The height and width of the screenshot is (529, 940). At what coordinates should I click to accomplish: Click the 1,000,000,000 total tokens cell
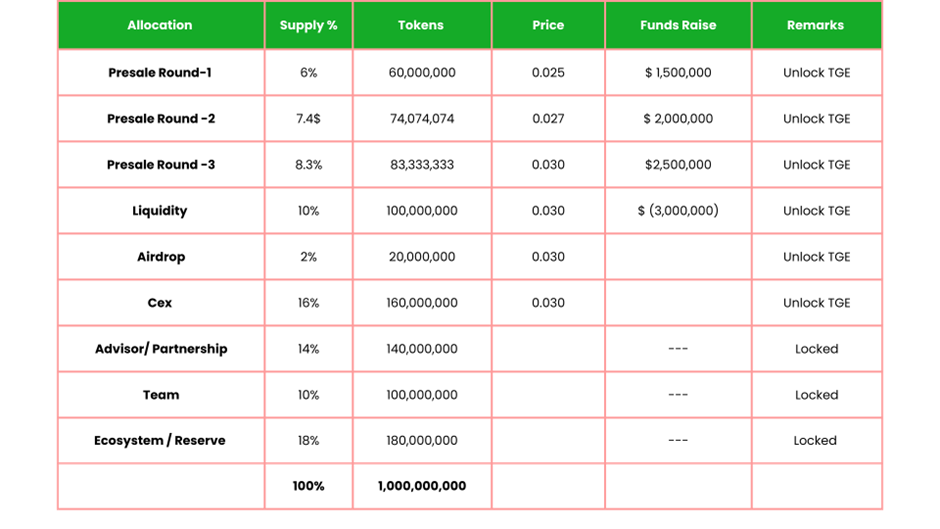(x=422, y=486)
